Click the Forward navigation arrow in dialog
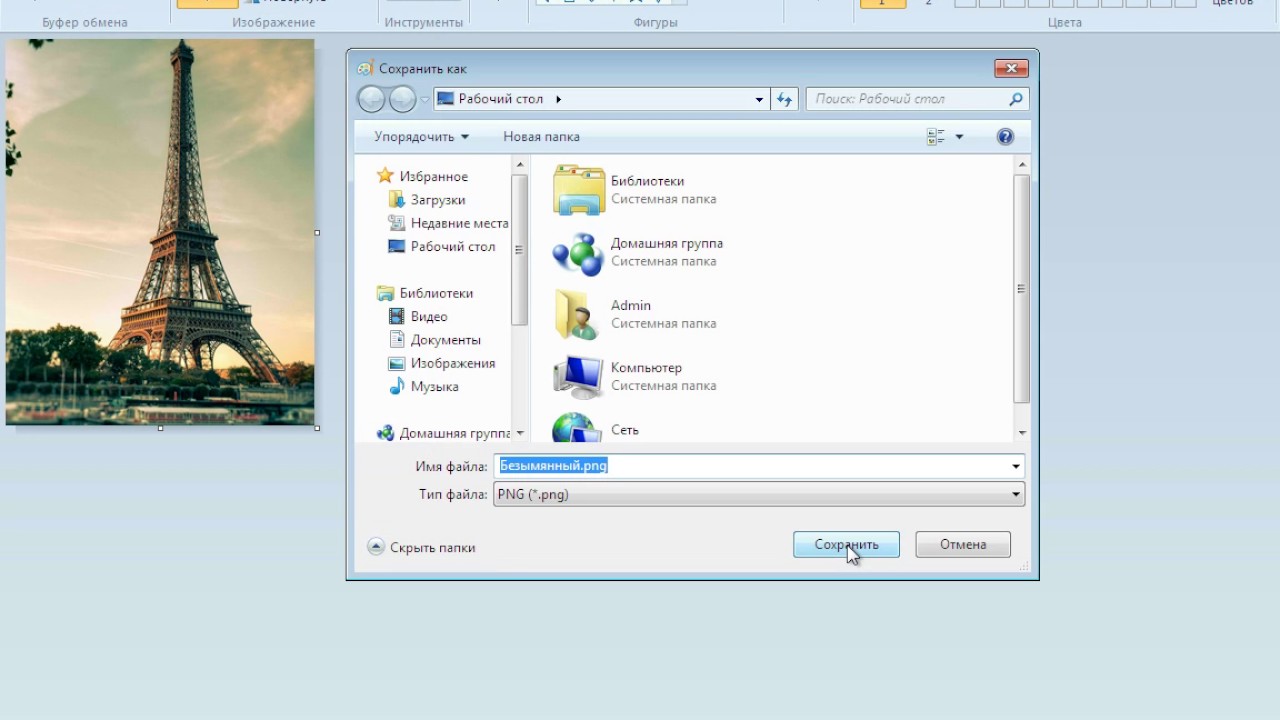1280x720 pixels. (x=402, y=99)
